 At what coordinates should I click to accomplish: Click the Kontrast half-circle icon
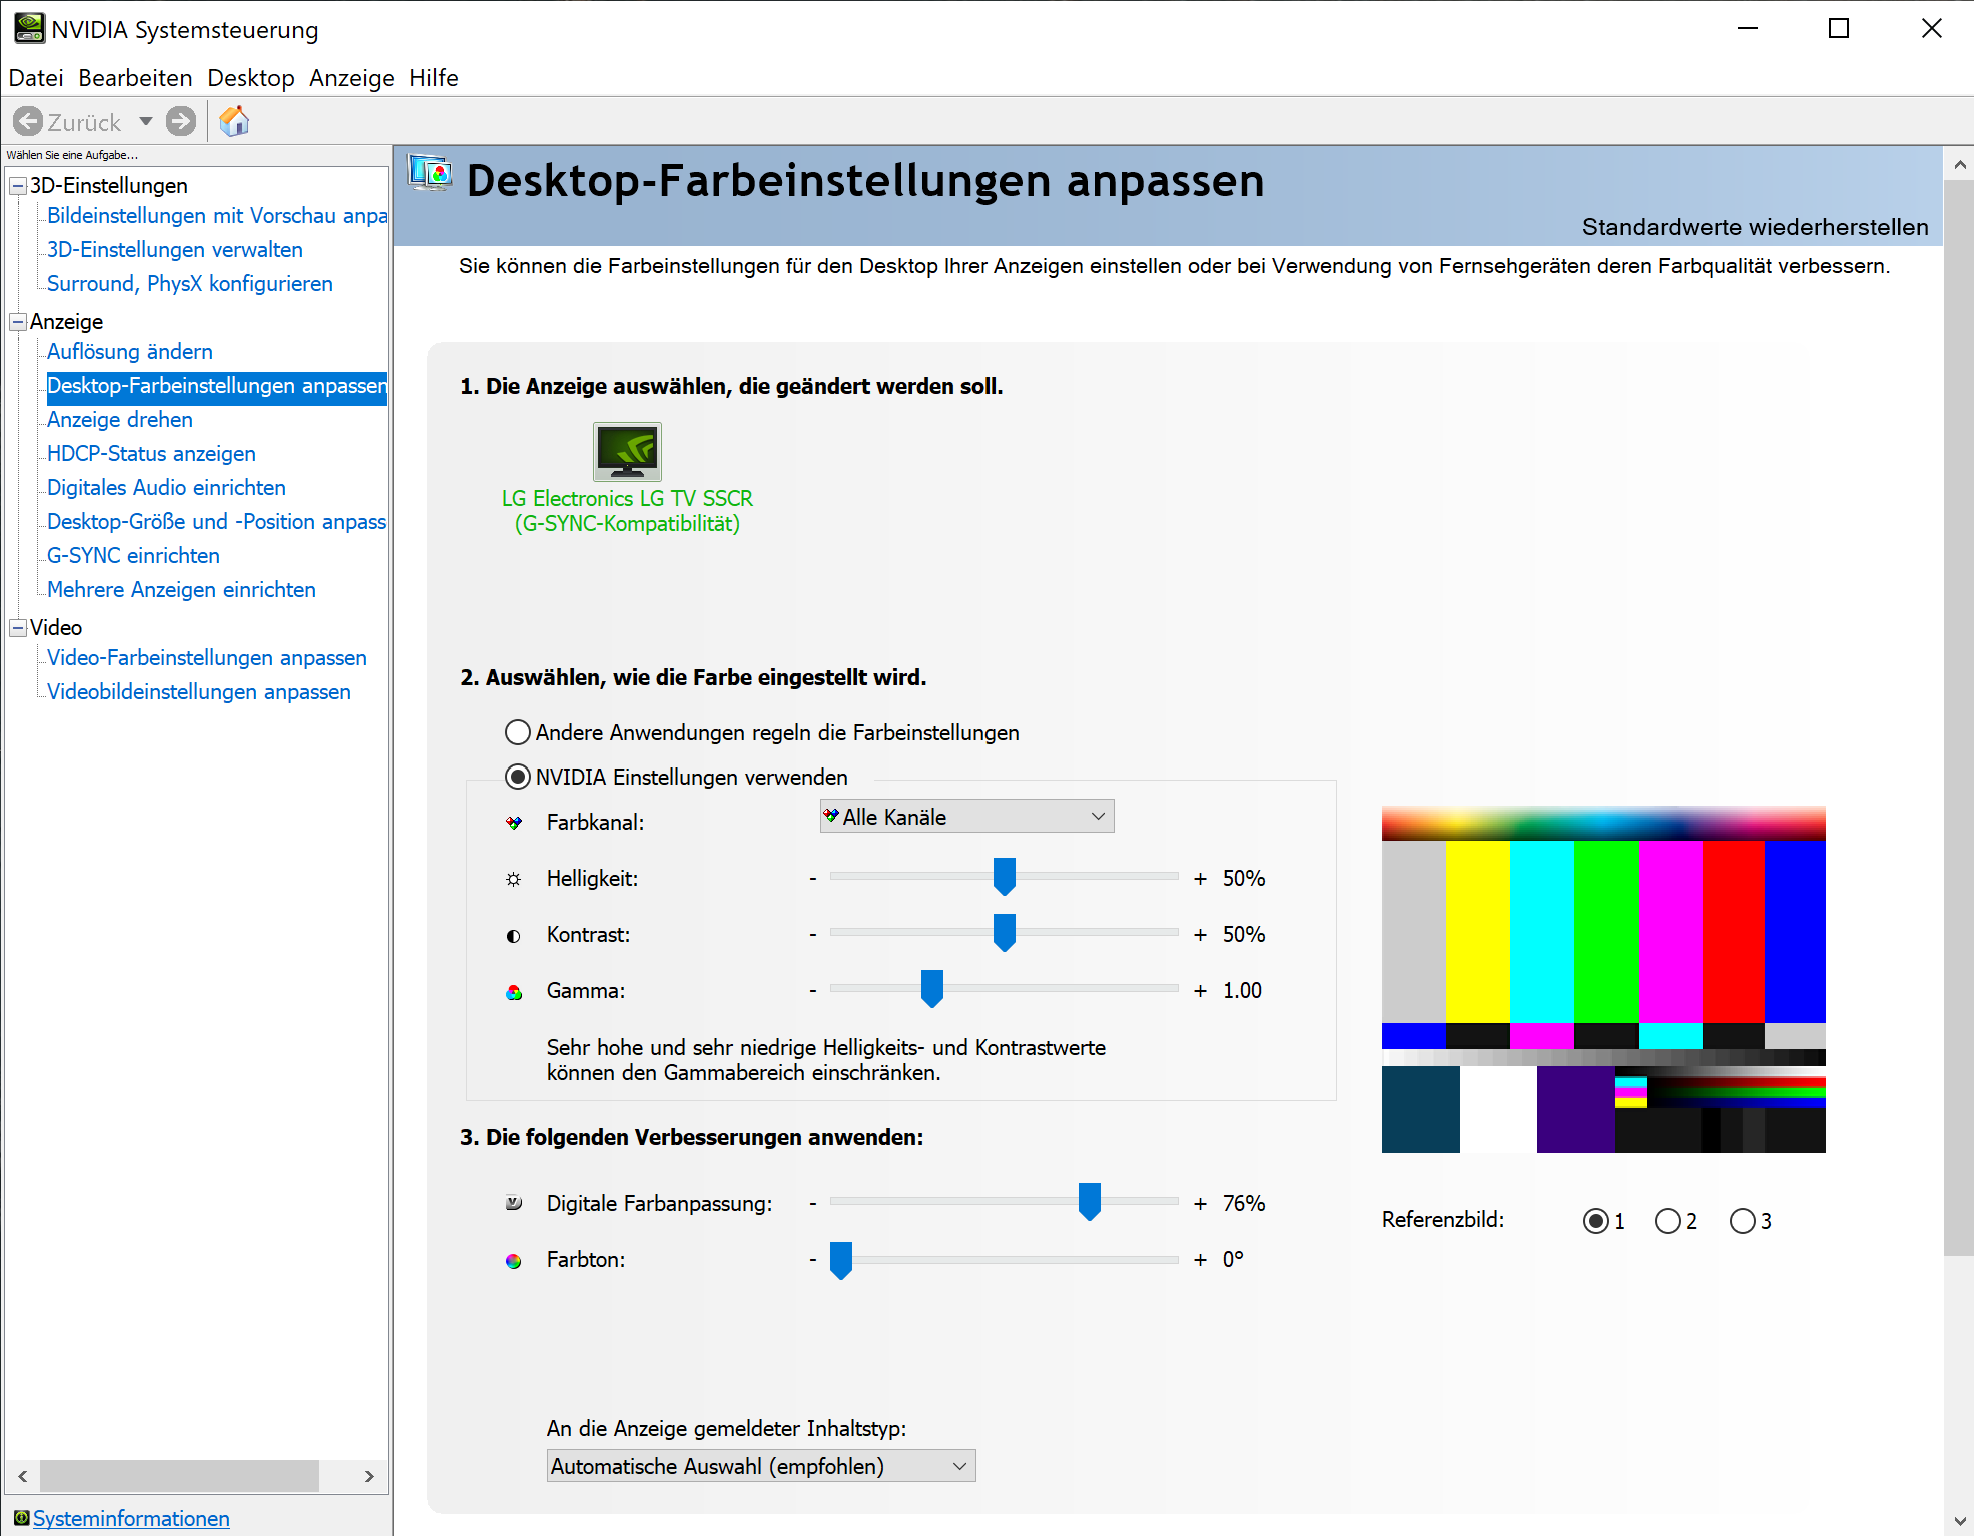coord(513,936)
